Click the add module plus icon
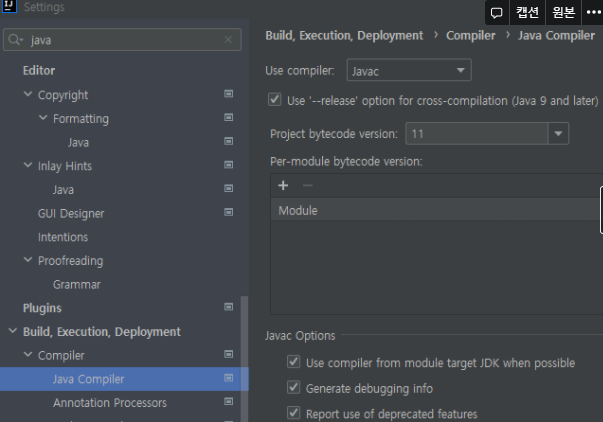The width and height of the screenshot is (603, 422). pyautogui.click(x=283, y=185)
